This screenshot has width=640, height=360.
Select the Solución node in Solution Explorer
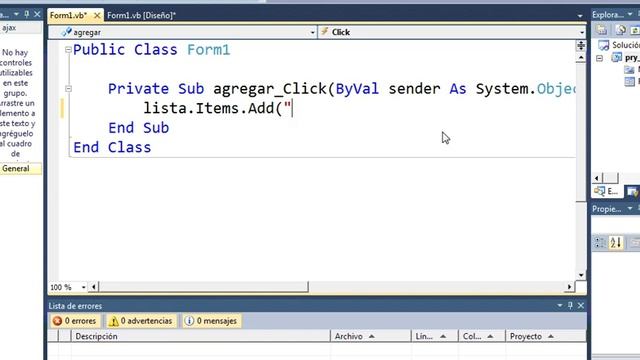619,45
